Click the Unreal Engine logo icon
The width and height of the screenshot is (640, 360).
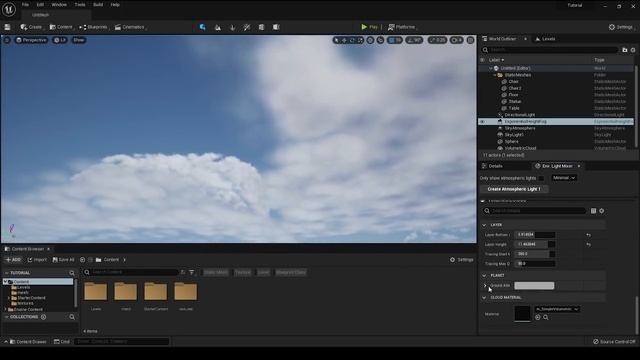(9, 9)
